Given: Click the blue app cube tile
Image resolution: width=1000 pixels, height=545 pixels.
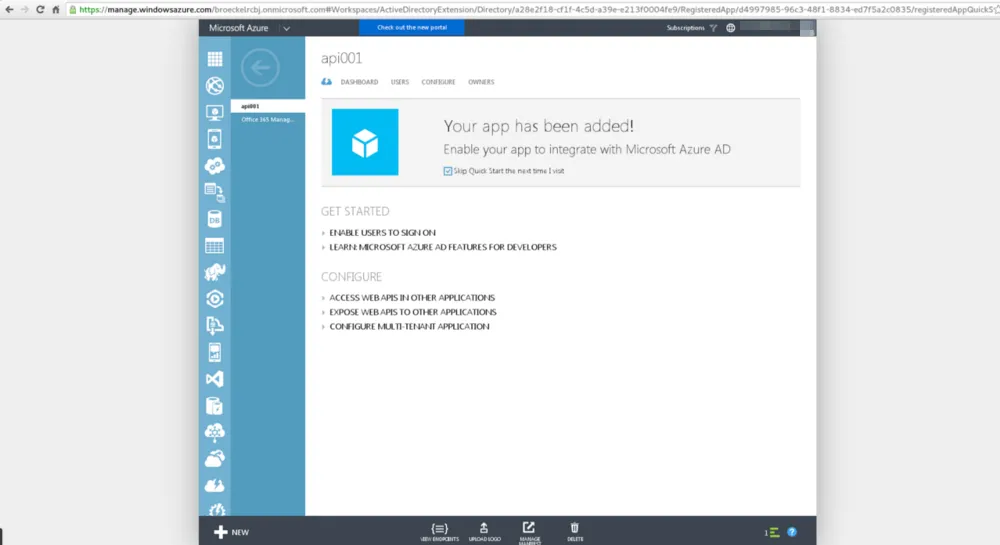Looking at the screenshot, I should (x=365, y=142).
